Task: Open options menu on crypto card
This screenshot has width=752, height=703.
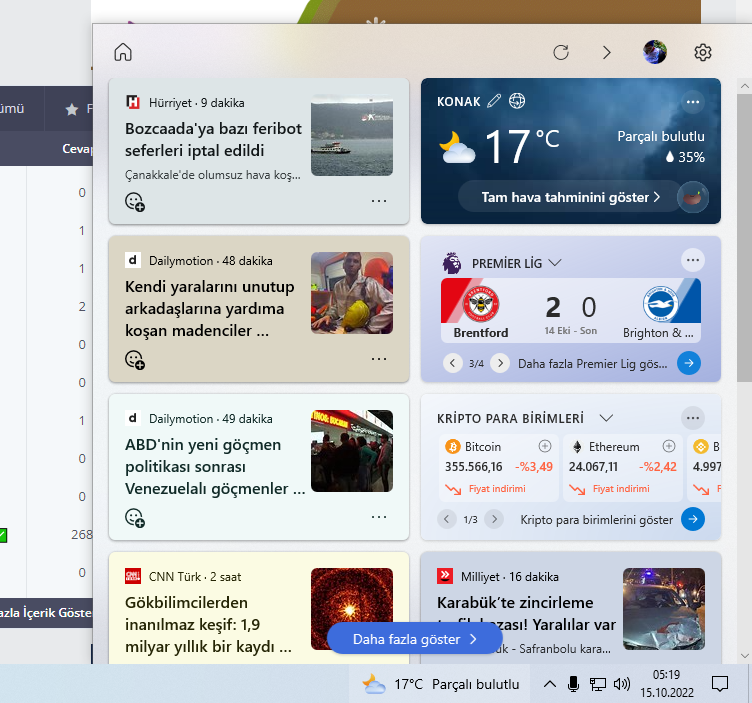Action: tap(693, 418)
